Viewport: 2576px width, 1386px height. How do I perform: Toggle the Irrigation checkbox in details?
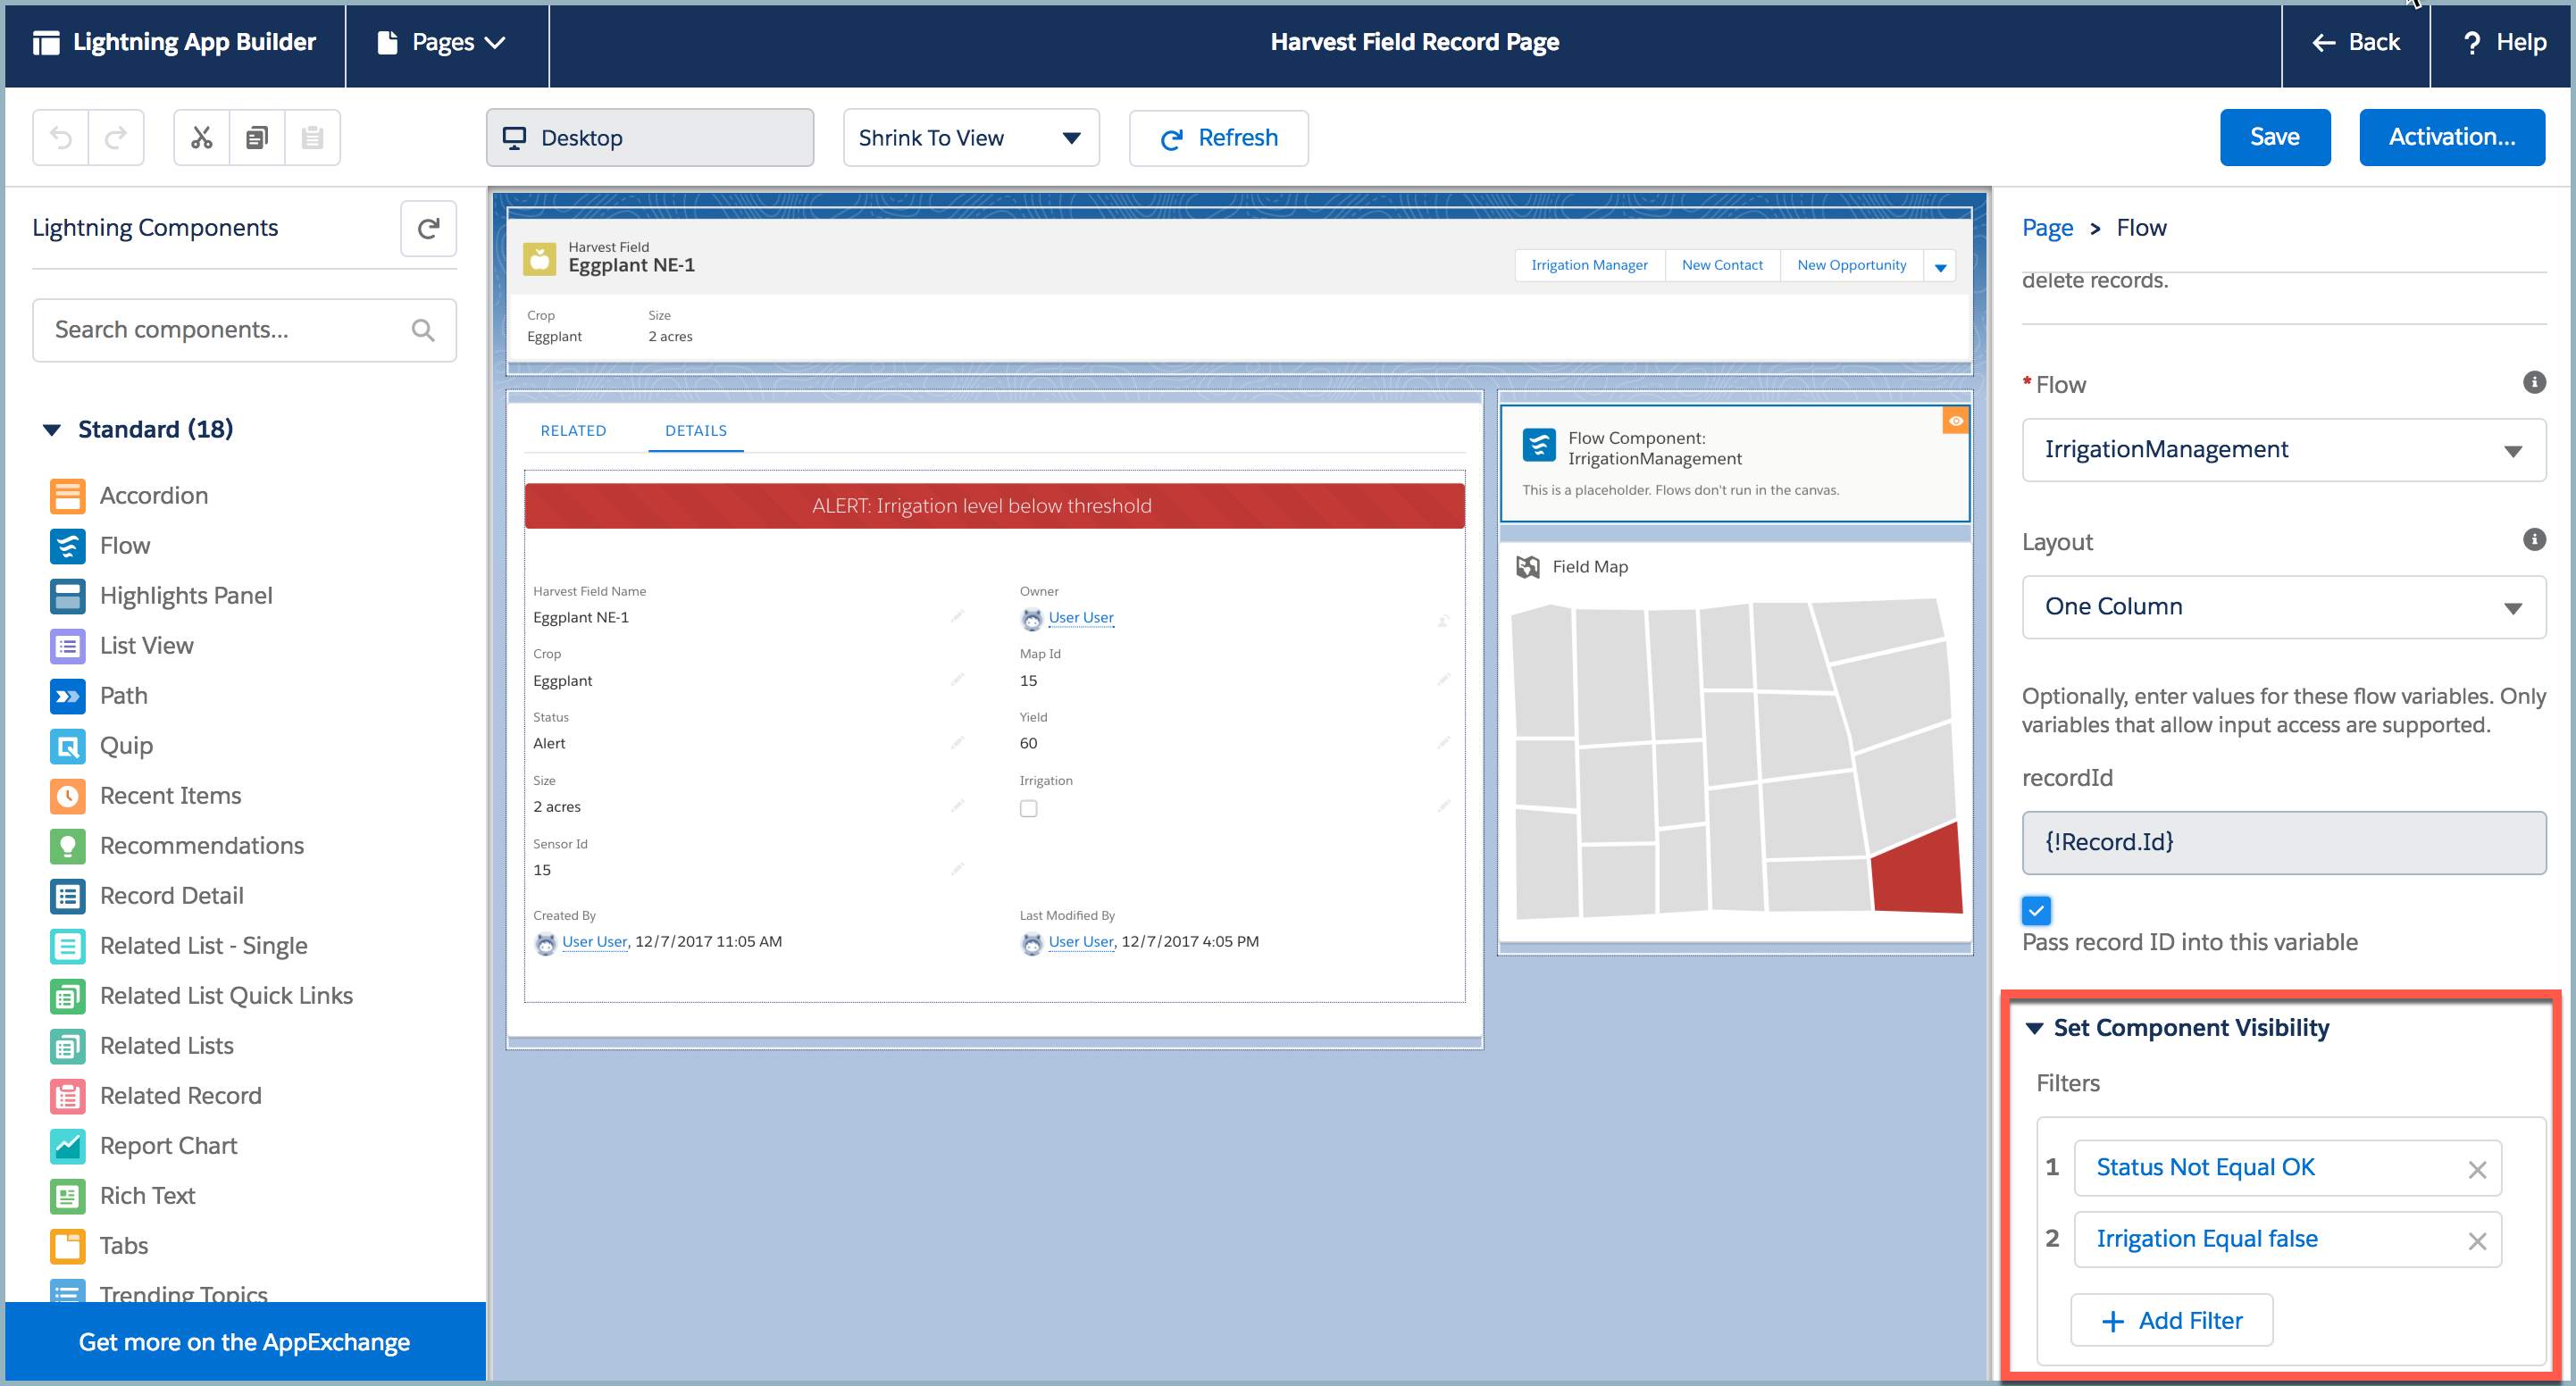1028,808
